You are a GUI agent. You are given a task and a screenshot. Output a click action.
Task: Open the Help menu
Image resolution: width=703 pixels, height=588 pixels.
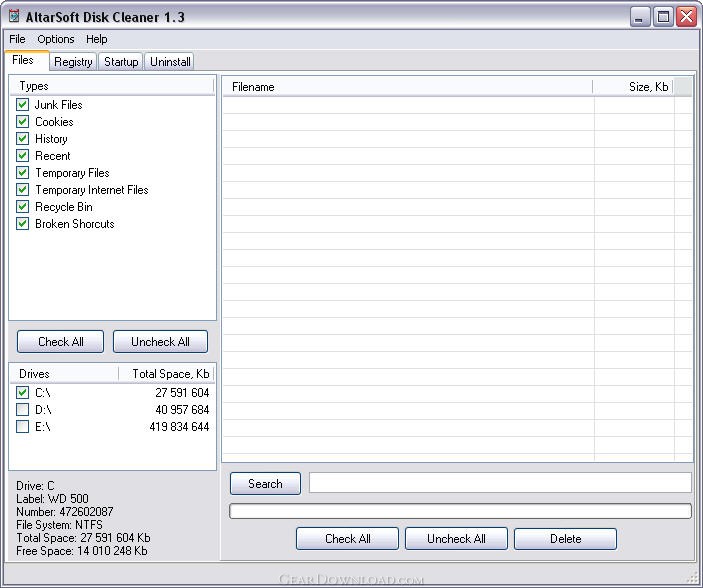96,39
